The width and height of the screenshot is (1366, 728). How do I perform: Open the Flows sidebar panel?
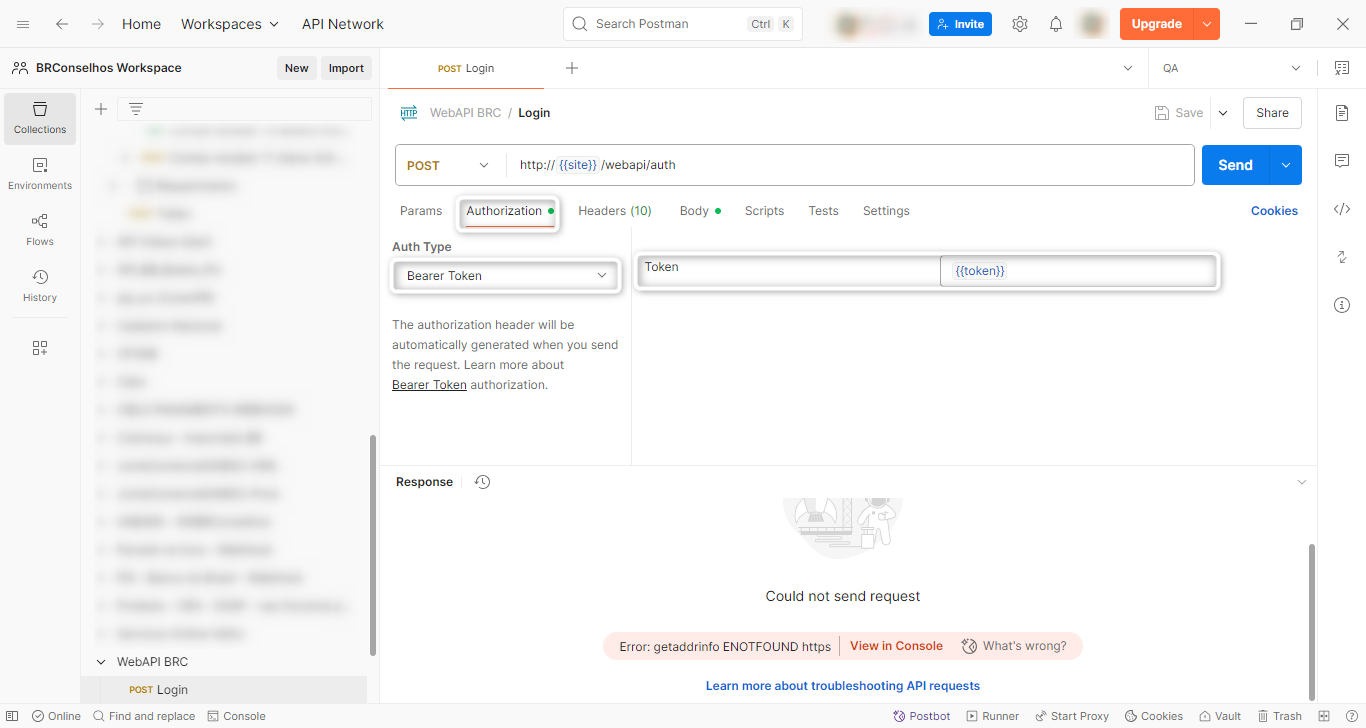40,230
